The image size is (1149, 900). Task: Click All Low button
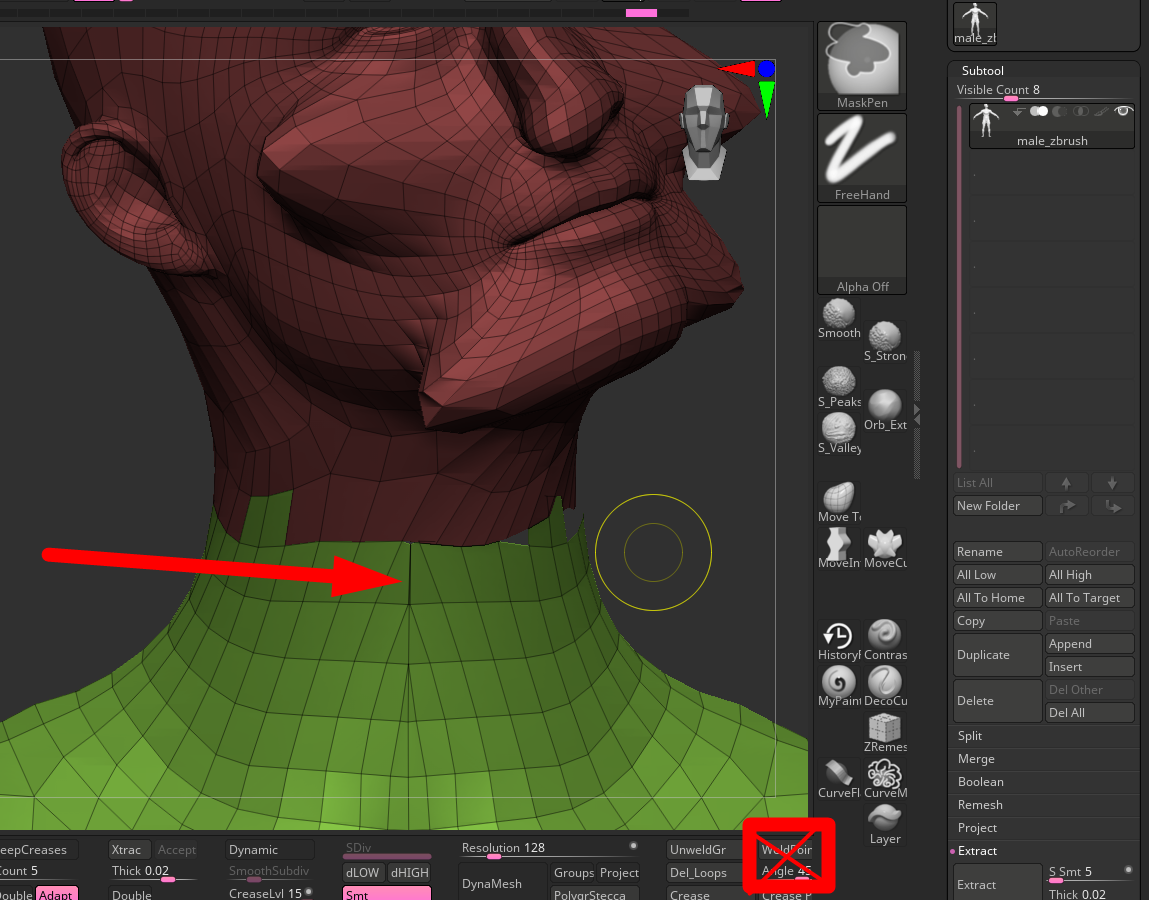tap(997, 575)
